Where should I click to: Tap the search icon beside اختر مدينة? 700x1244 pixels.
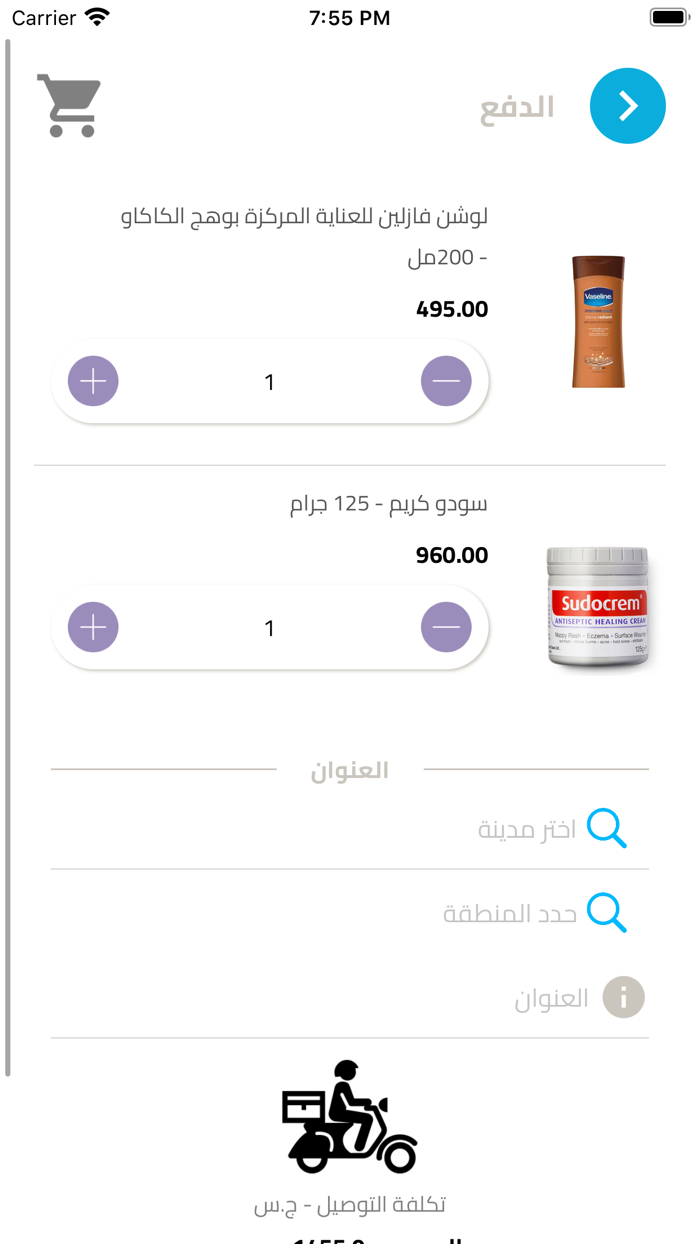coord(608,828)
